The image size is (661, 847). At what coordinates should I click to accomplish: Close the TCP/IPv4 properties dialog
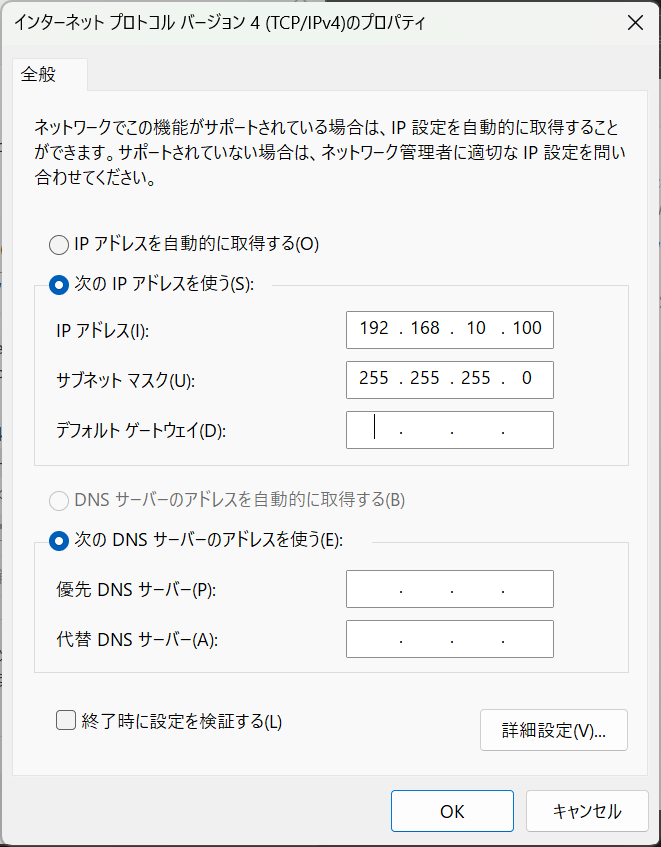(x=633, y=23)
